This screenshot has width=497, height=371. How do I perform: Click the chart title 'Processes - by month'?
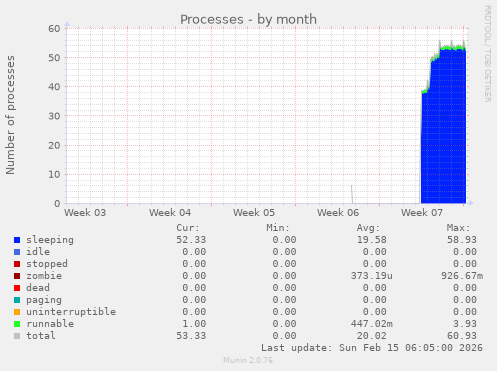coord(248,20)
